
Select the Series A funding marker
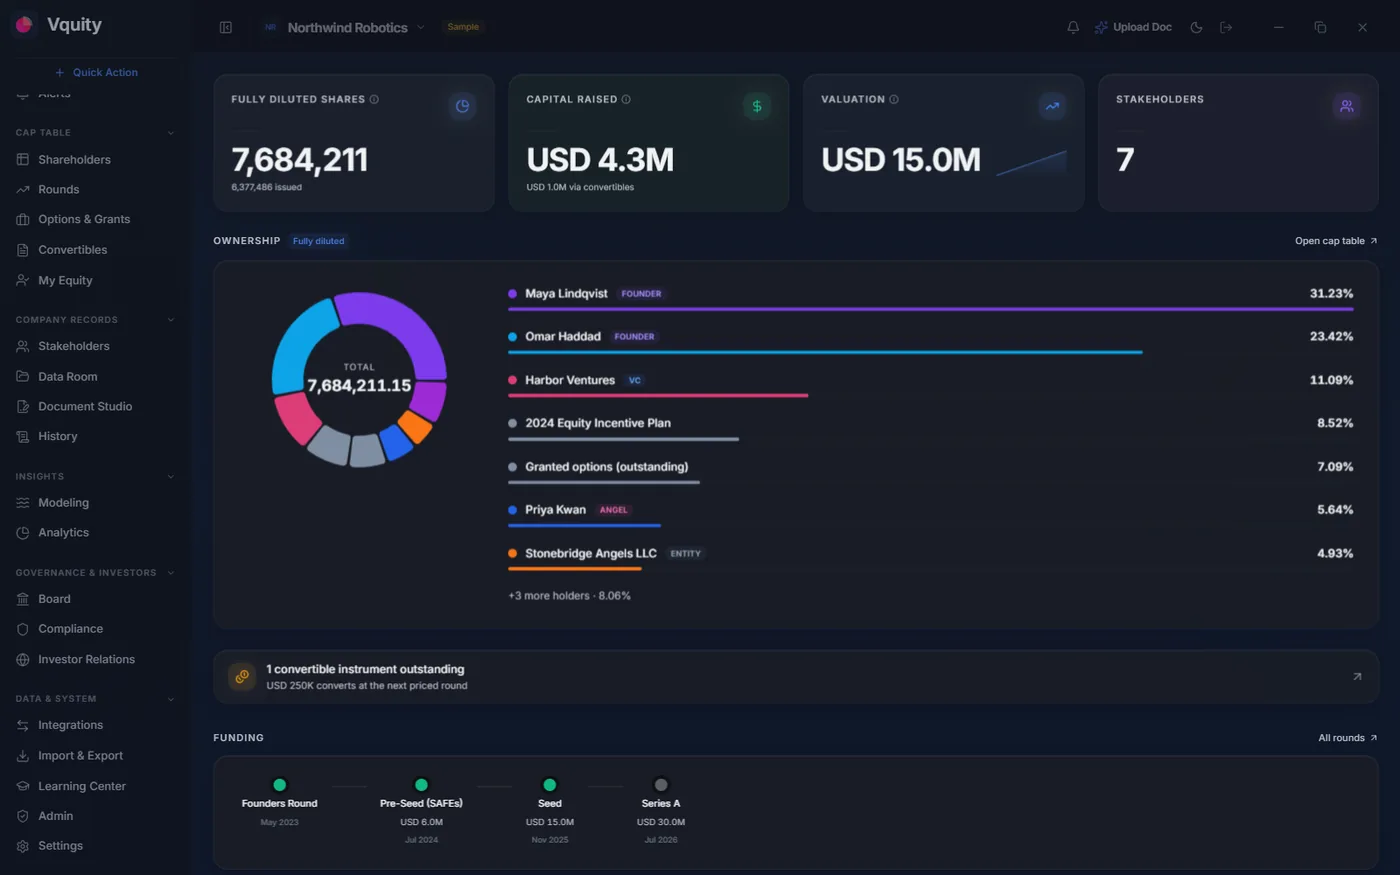point(660,785)
